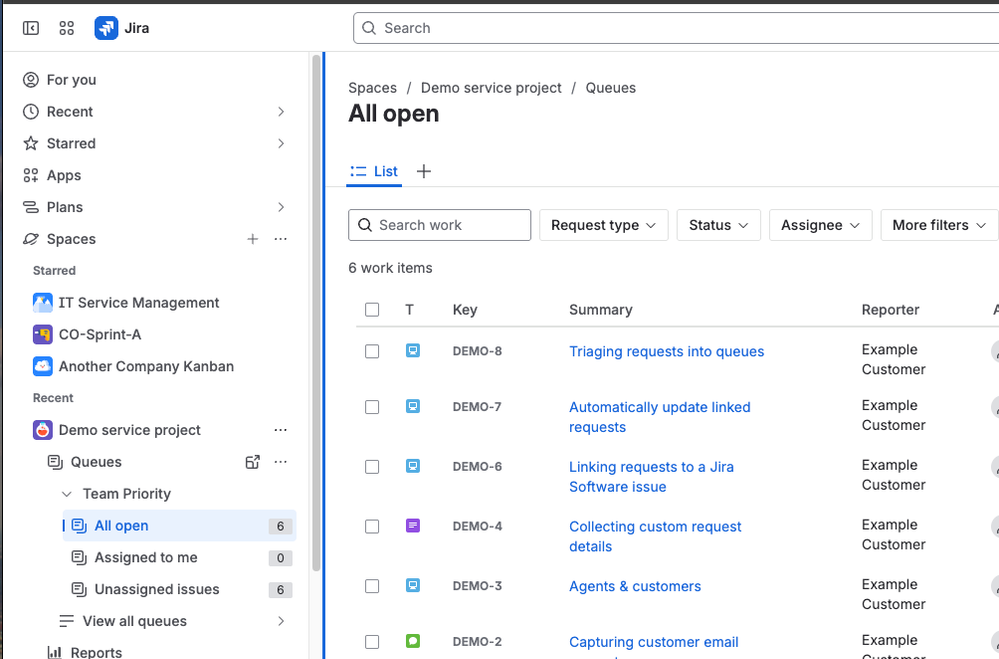Viewport: 999px width, 659px height.
Task: Open Automatically update linked requests issue
Action: point(659,417)
